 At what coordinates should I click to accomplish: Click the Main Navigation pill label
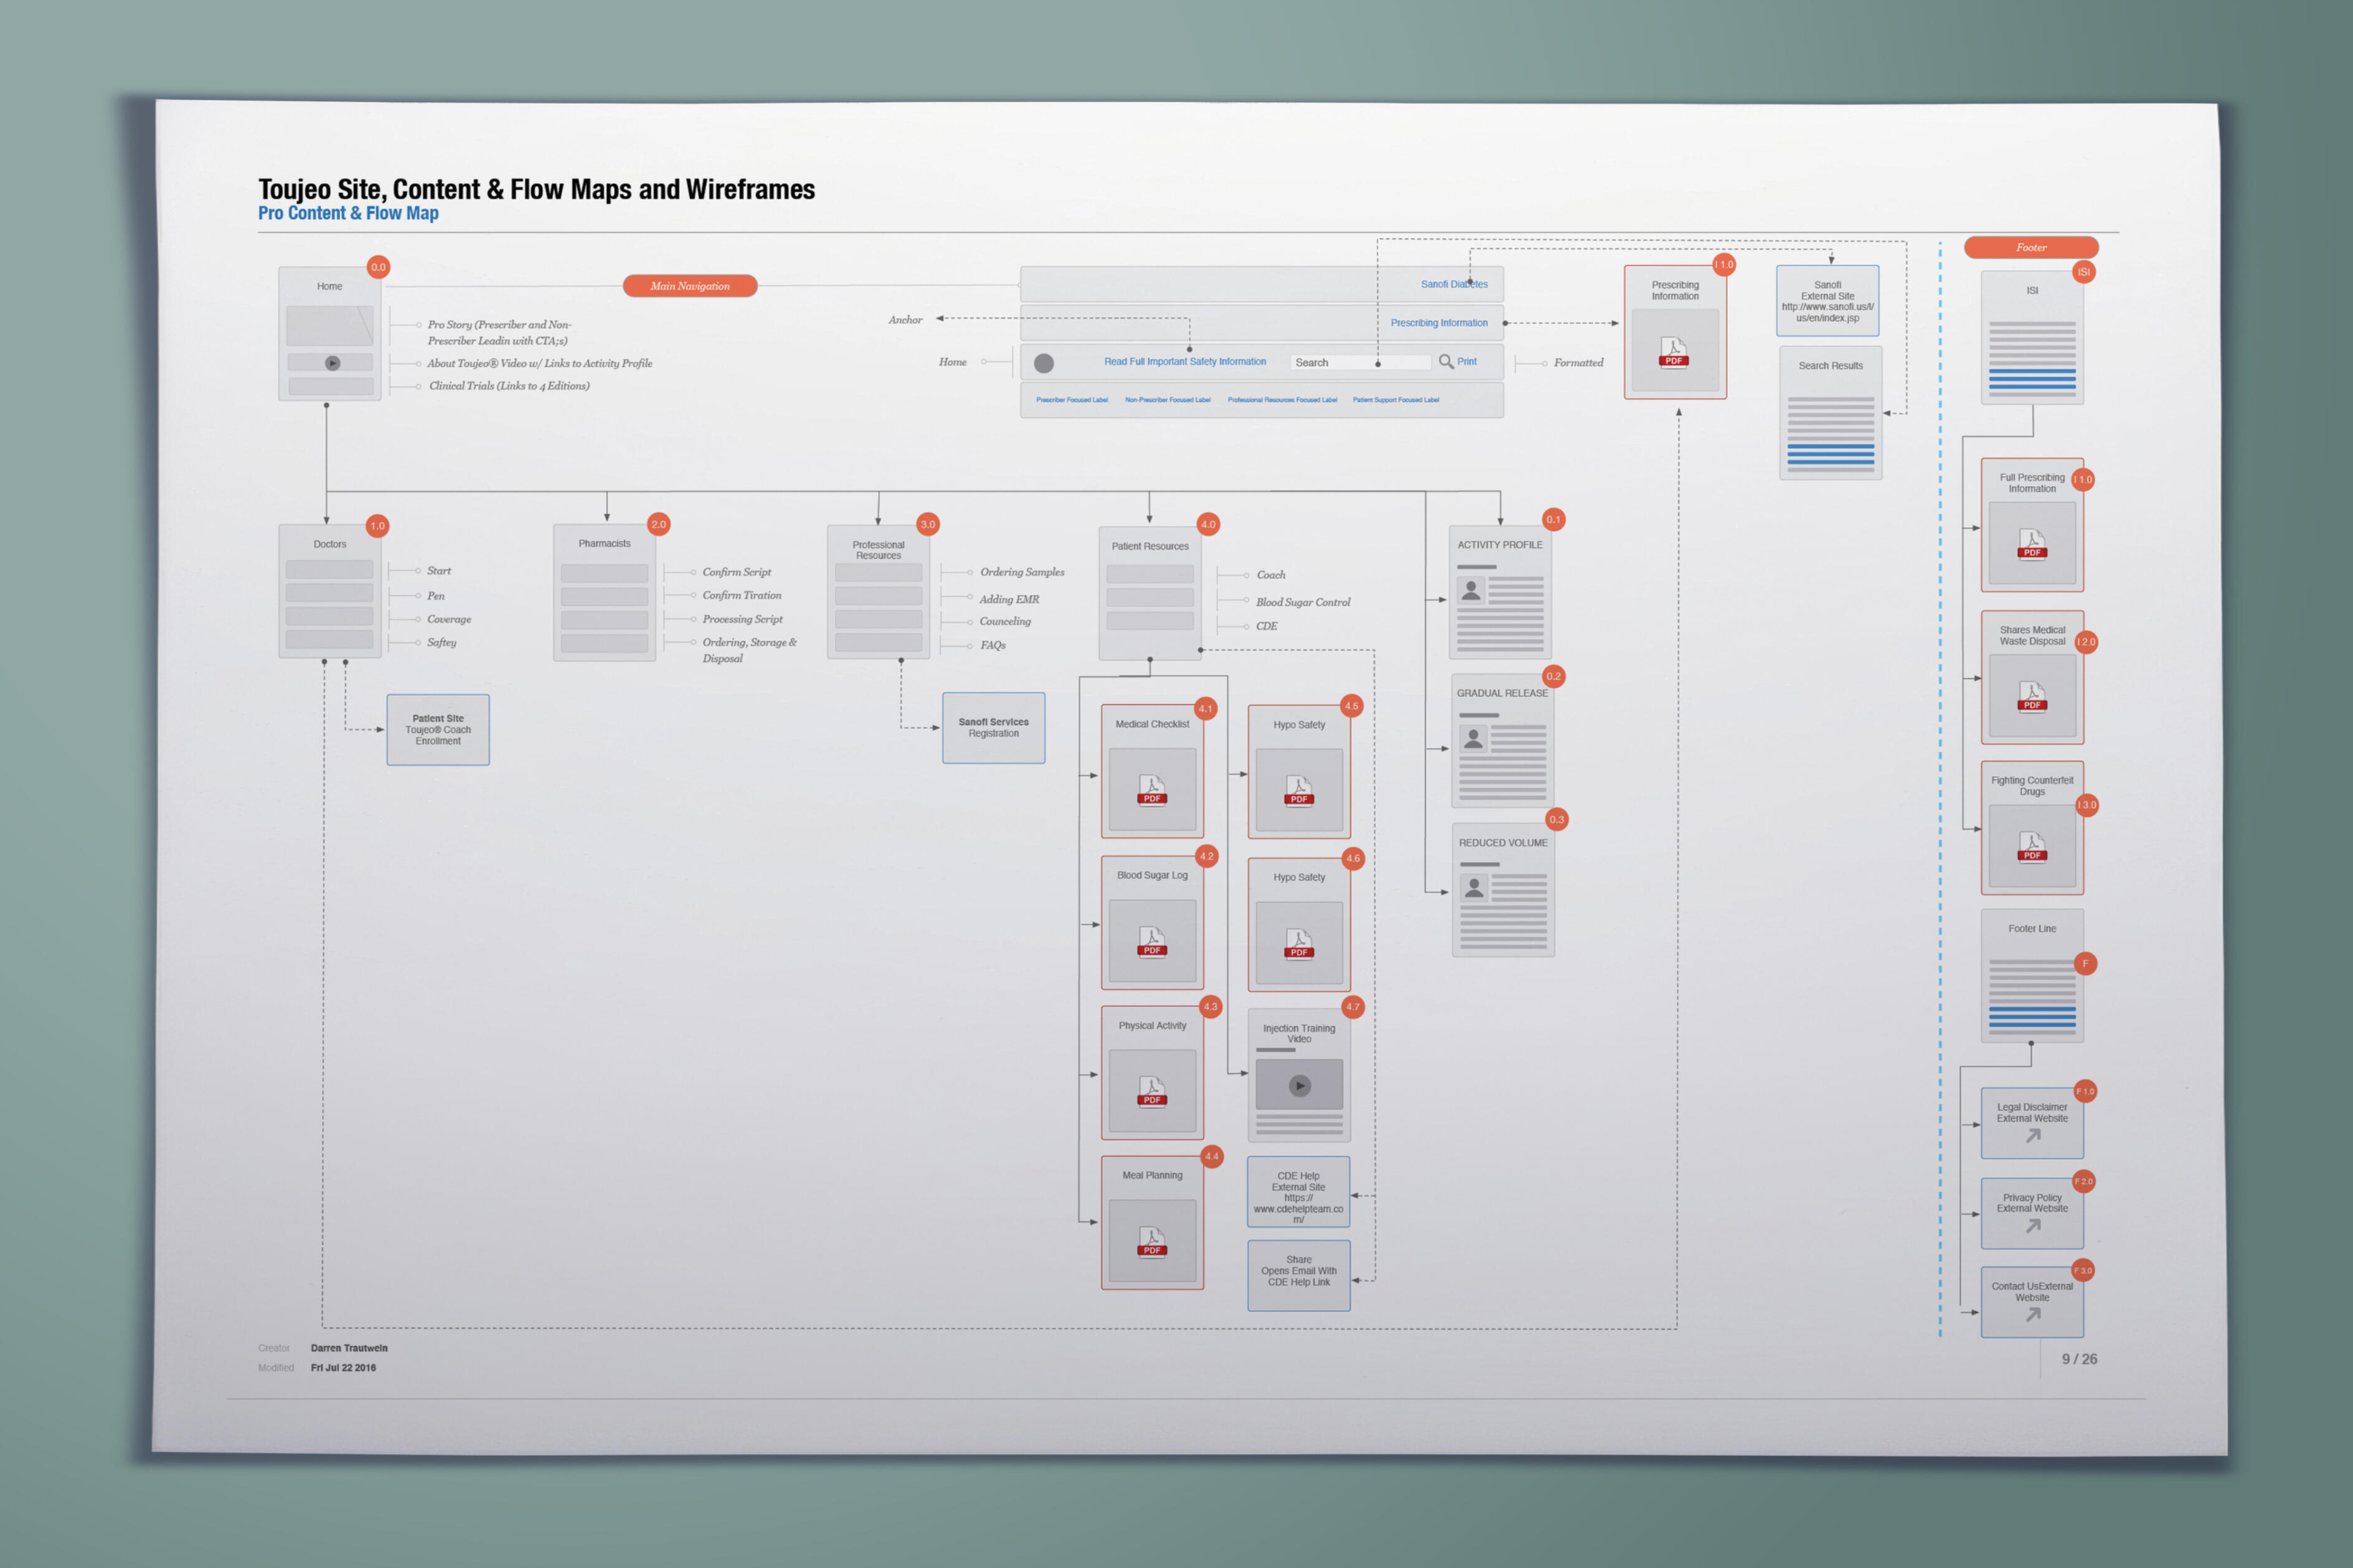[690, 286]
